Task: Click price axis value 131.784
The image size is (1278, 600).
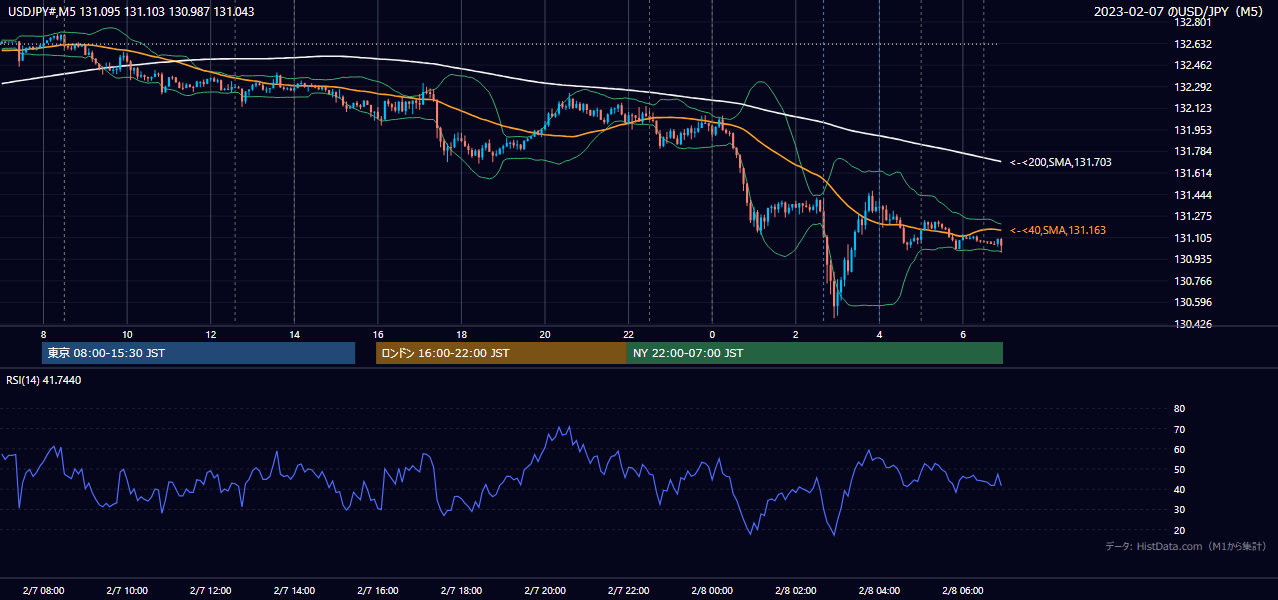Action: (1193, 152)
